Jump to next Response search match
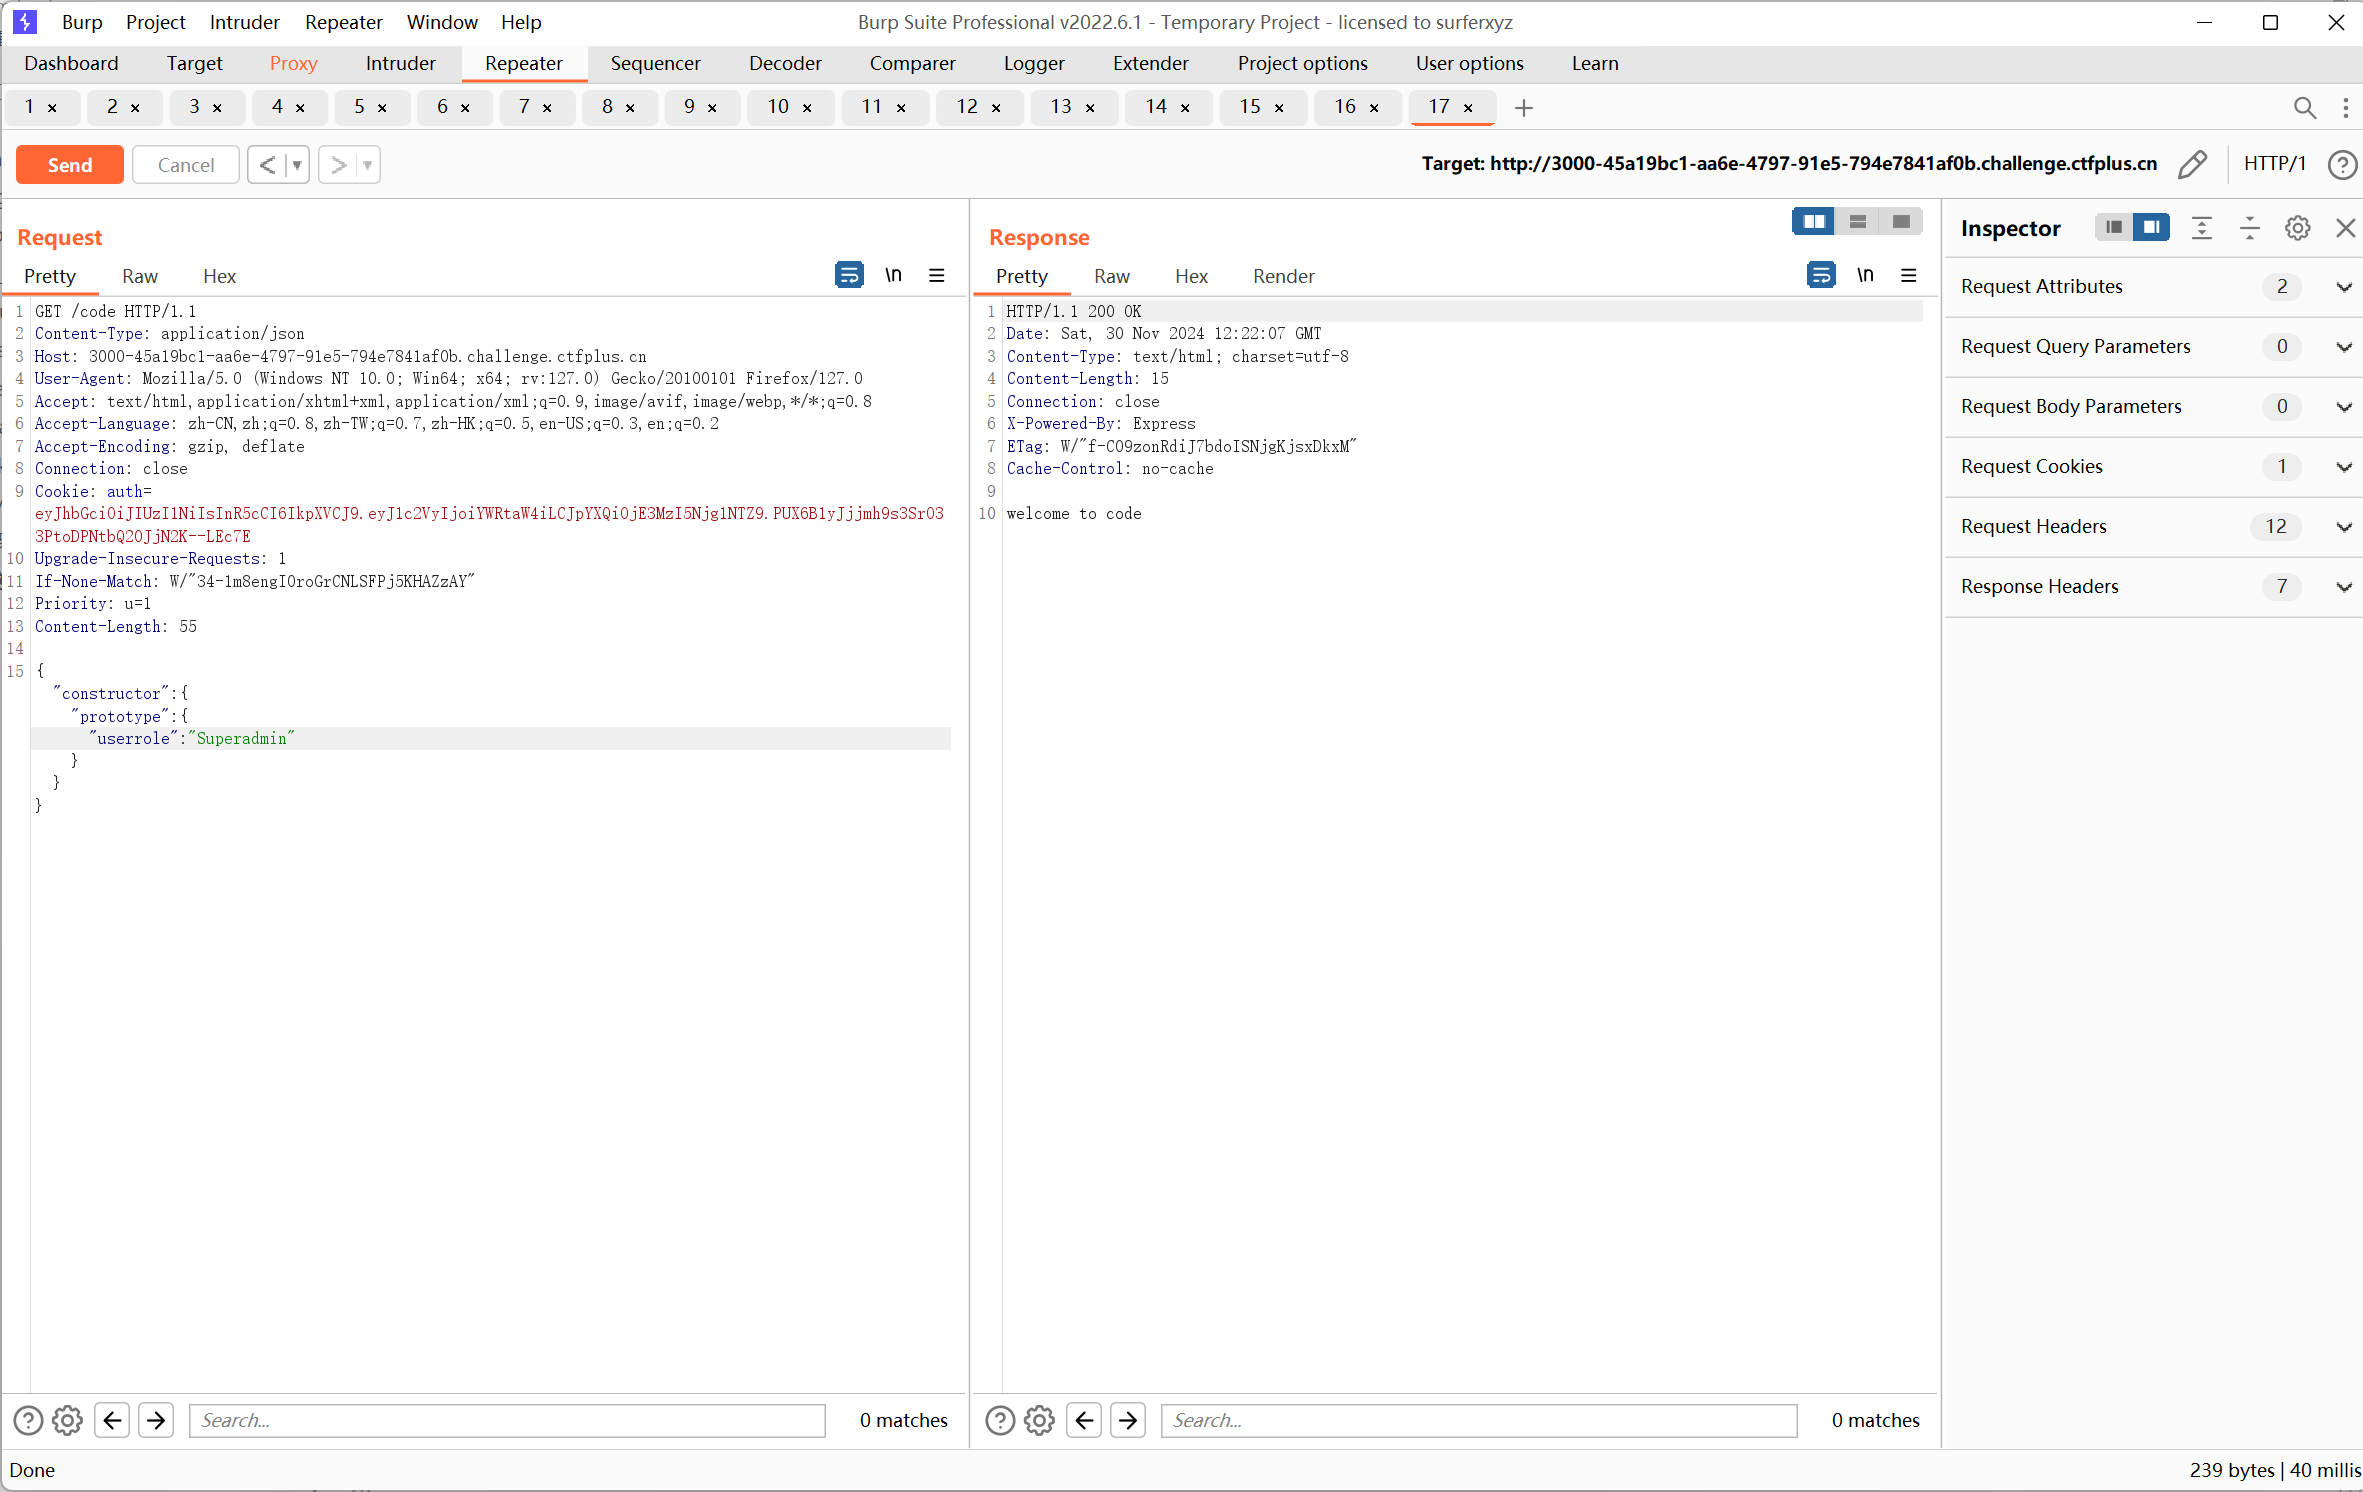 1128,1420
